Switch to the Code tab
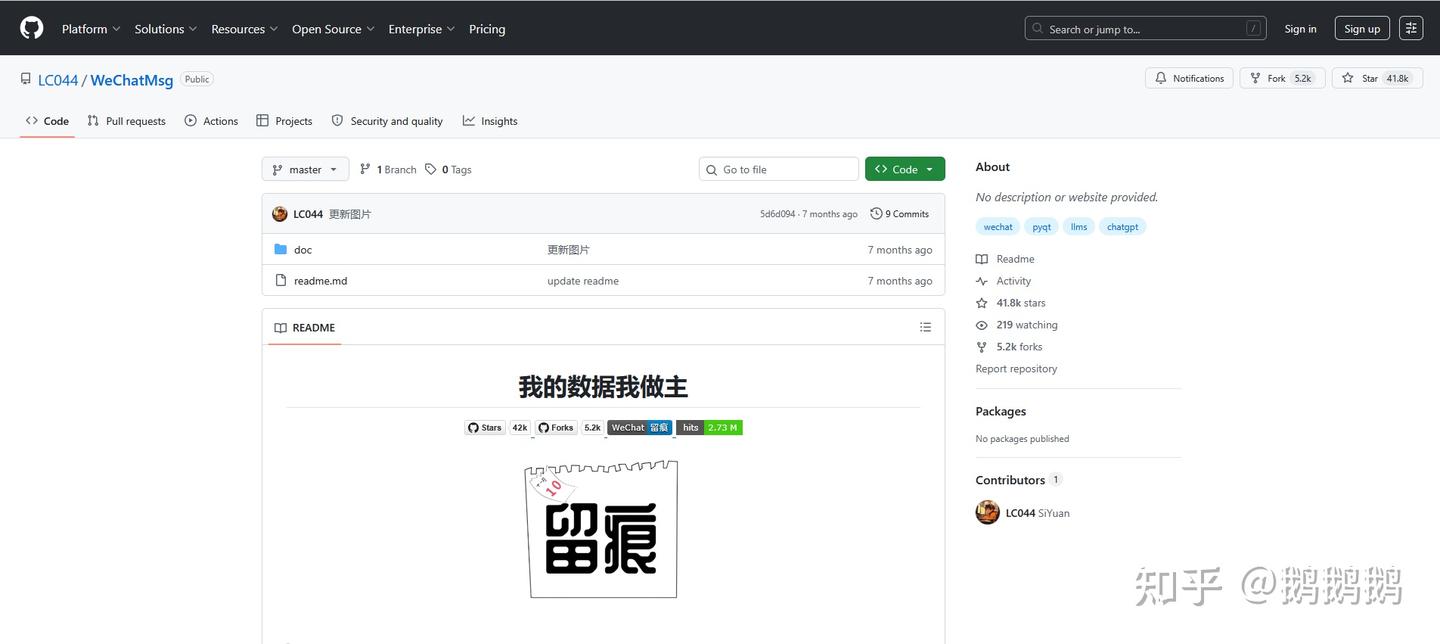This screenshot has width=1440, height=644. pos(47,121)
